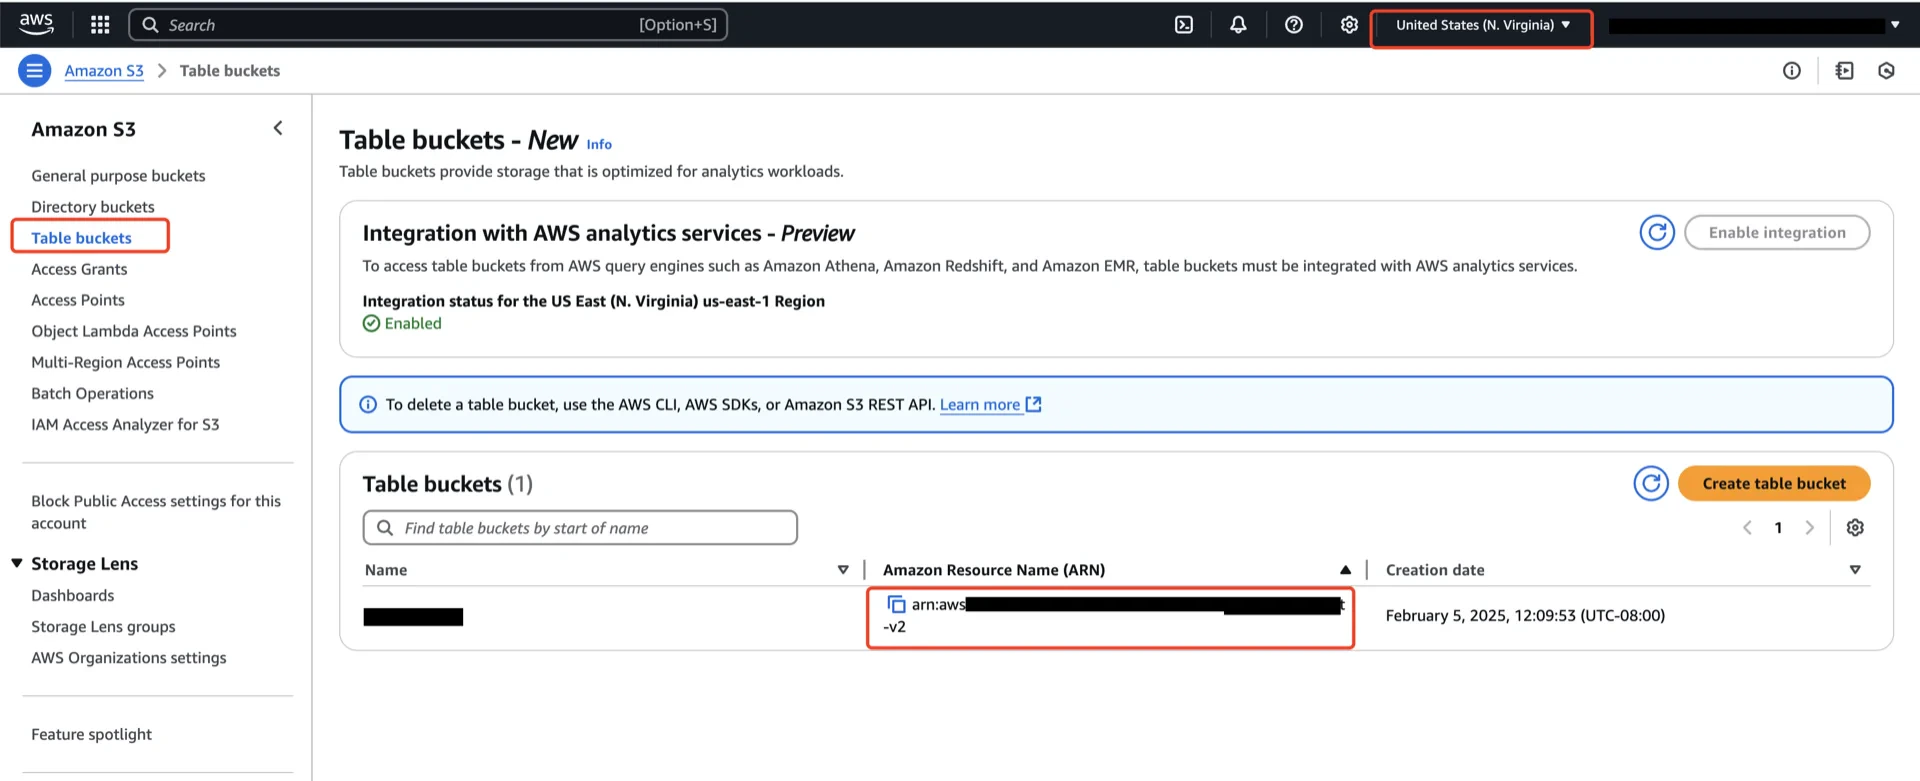
Task: Open Access Points
Action: (78, 300)
